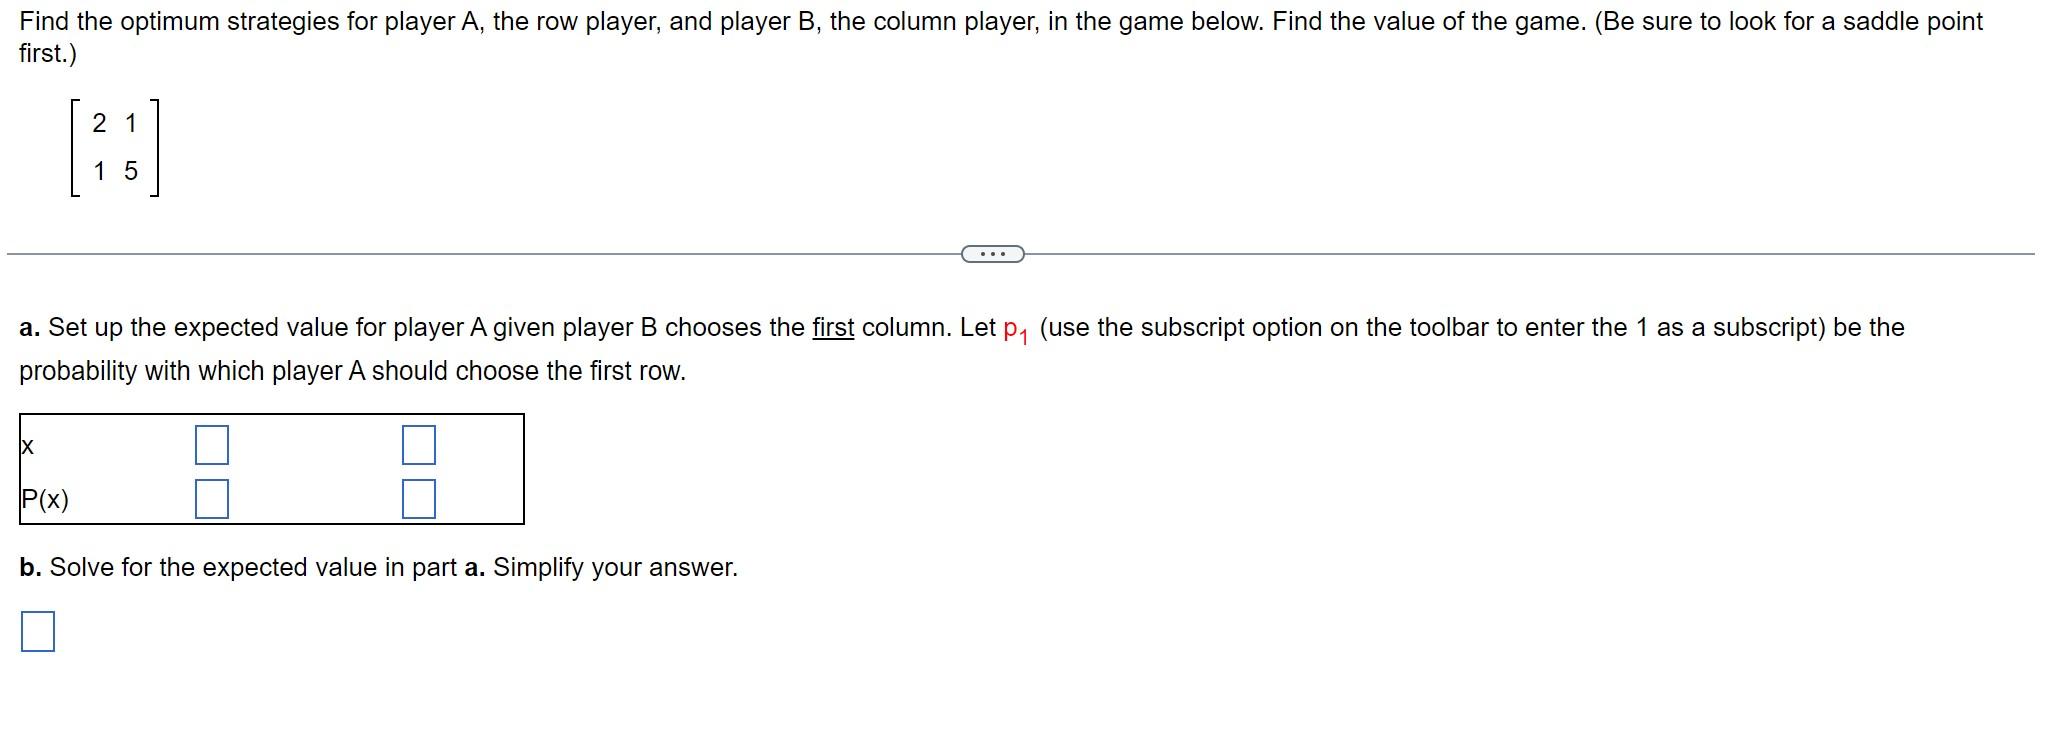The height and width of the screenshot is (736, 2046).
Task: Click the underlined word 'first' in part a
Action: click(x=832, y=326)
